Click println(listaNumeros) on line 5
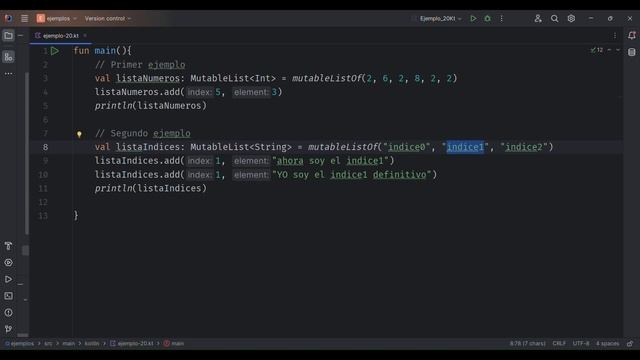Image resolution: width=640 pixels, height=360 pixels. [151, 106]
